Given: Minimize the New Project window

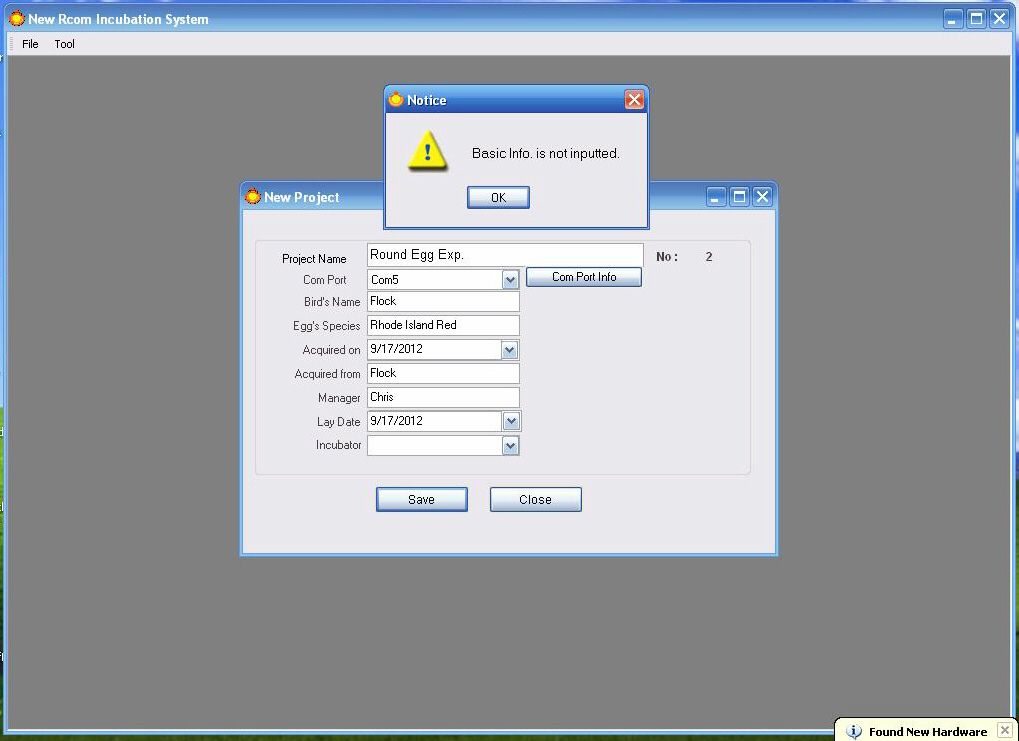Looking at the screenshot, I should click(x=716, y=197).
